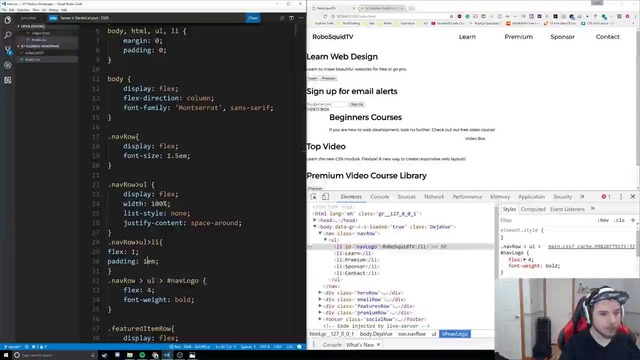The width and height of the screenshot is (640, 360).
Task: Split the VS Code editor
Action: [291, 18]
